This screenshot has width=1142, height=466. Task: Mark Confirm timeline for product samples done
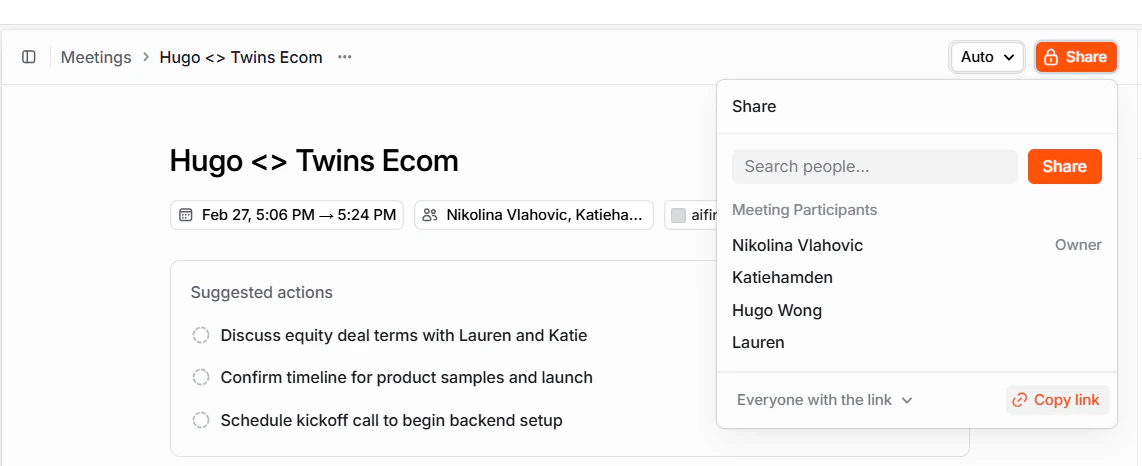tap(200, 378)
